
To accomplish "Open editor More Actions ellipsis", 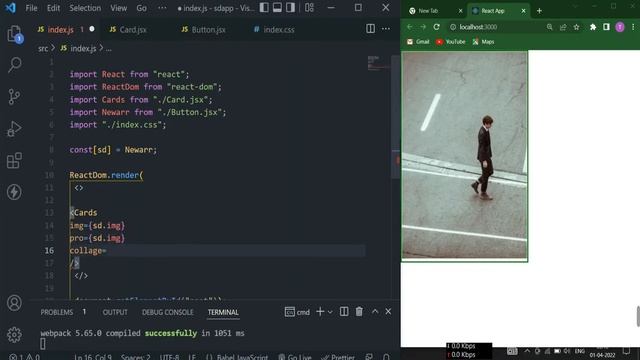I will [386, 29].
